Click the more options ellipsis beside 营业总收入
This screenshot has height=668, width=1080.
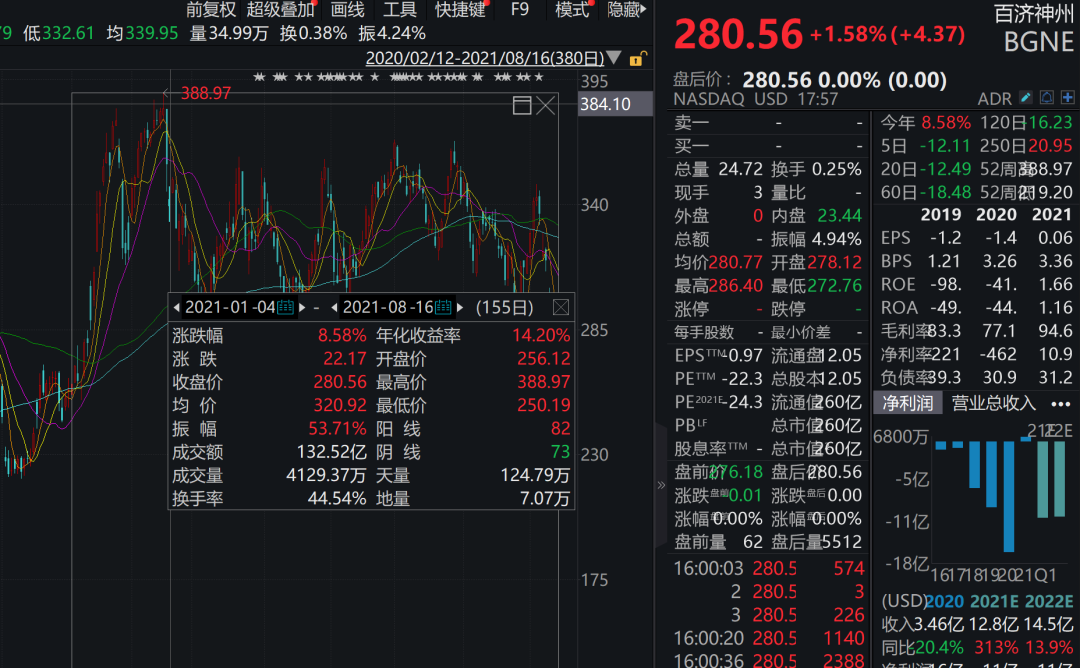[1058, 403]
